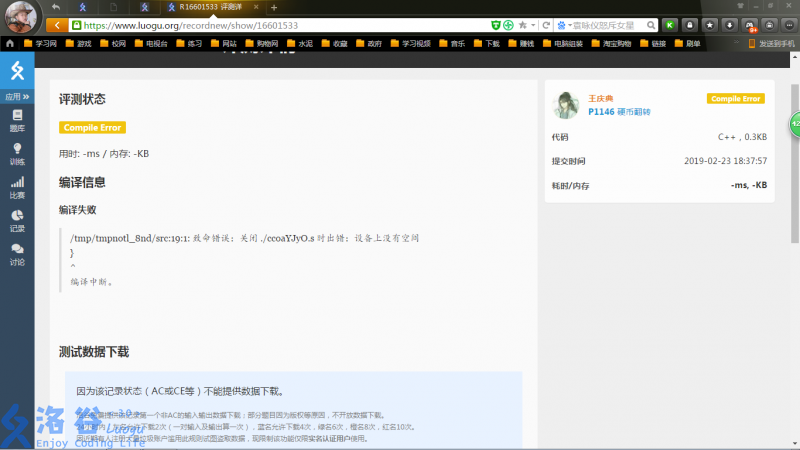Expand the bookmarks bar overflow chevron
The height and width of the screenshot is (450, 800).
[x=738, y=44]
